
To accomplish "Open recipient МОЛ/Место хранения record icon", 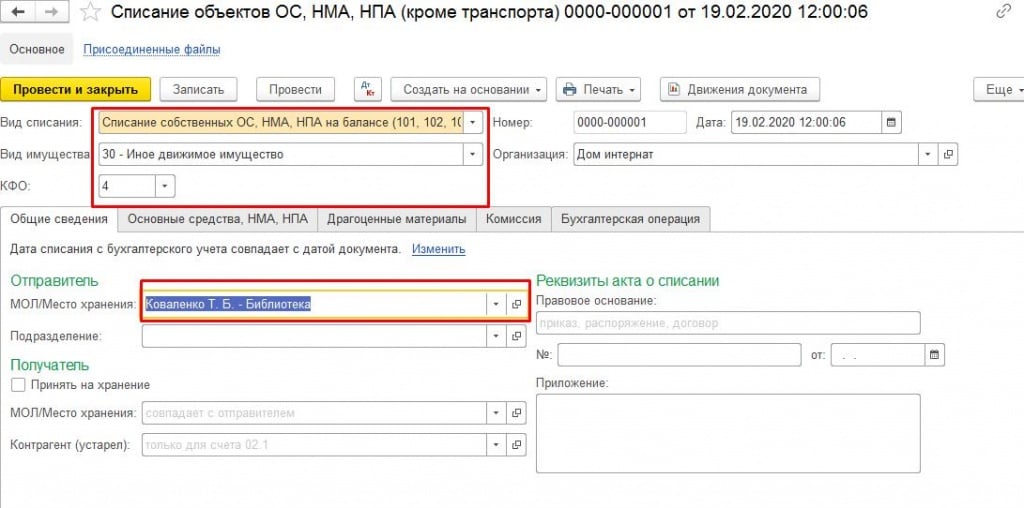I will [516, 413].
